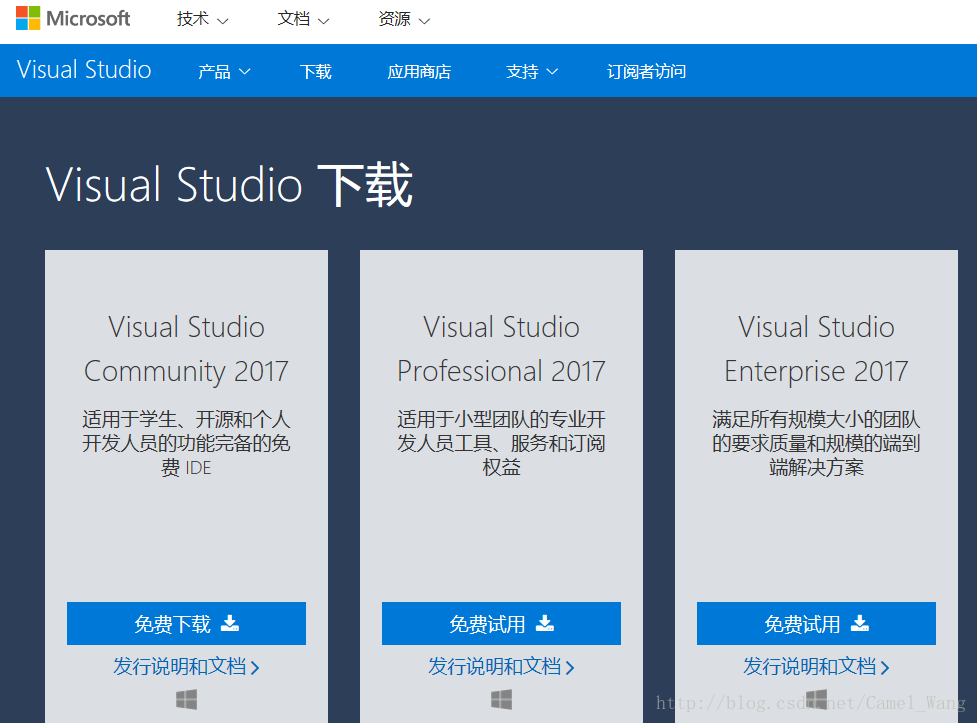
Task: Expand the 产品 menu in blue bar
Action: (x=224, y=72)
